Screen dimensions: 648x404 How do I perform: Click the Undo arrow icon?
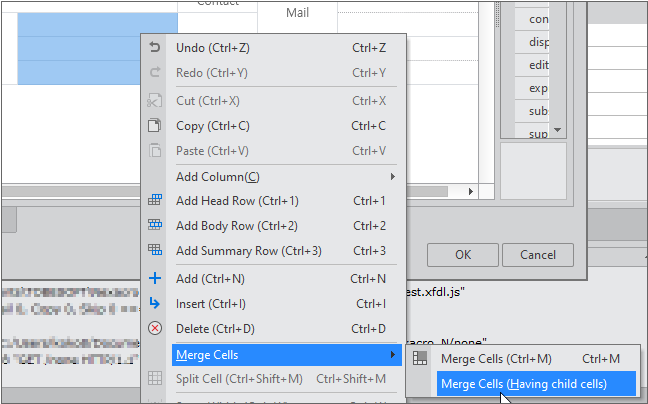154,47
